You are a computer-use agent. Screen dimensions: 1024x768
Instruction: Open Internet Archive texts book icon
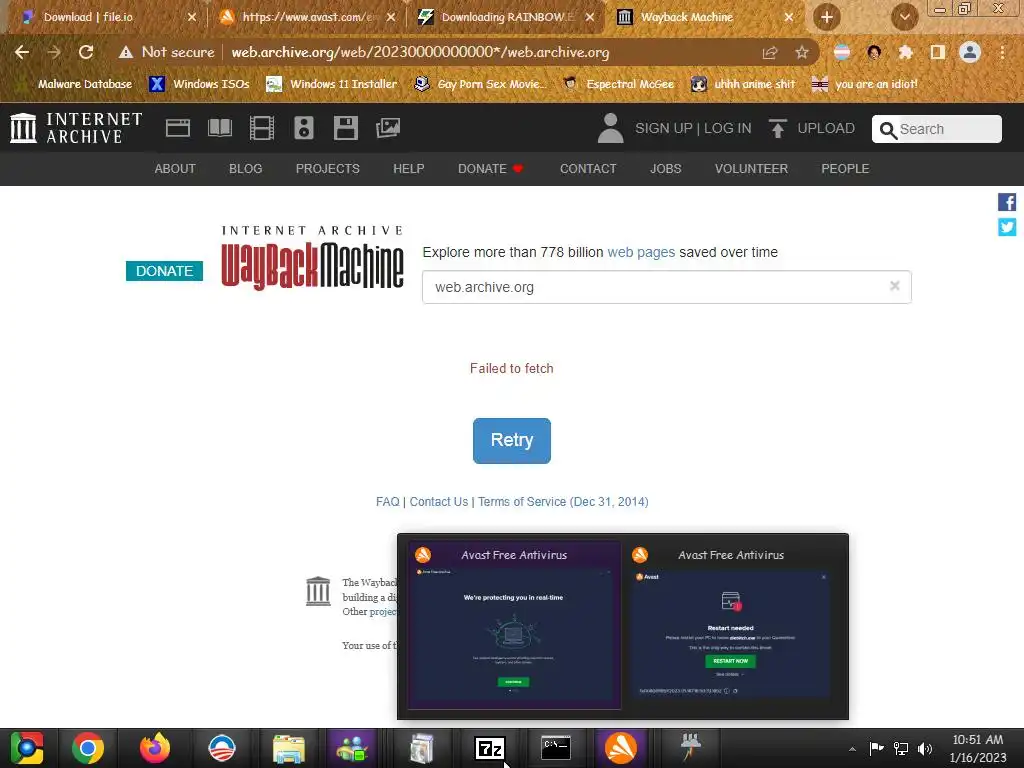(219, 128)
